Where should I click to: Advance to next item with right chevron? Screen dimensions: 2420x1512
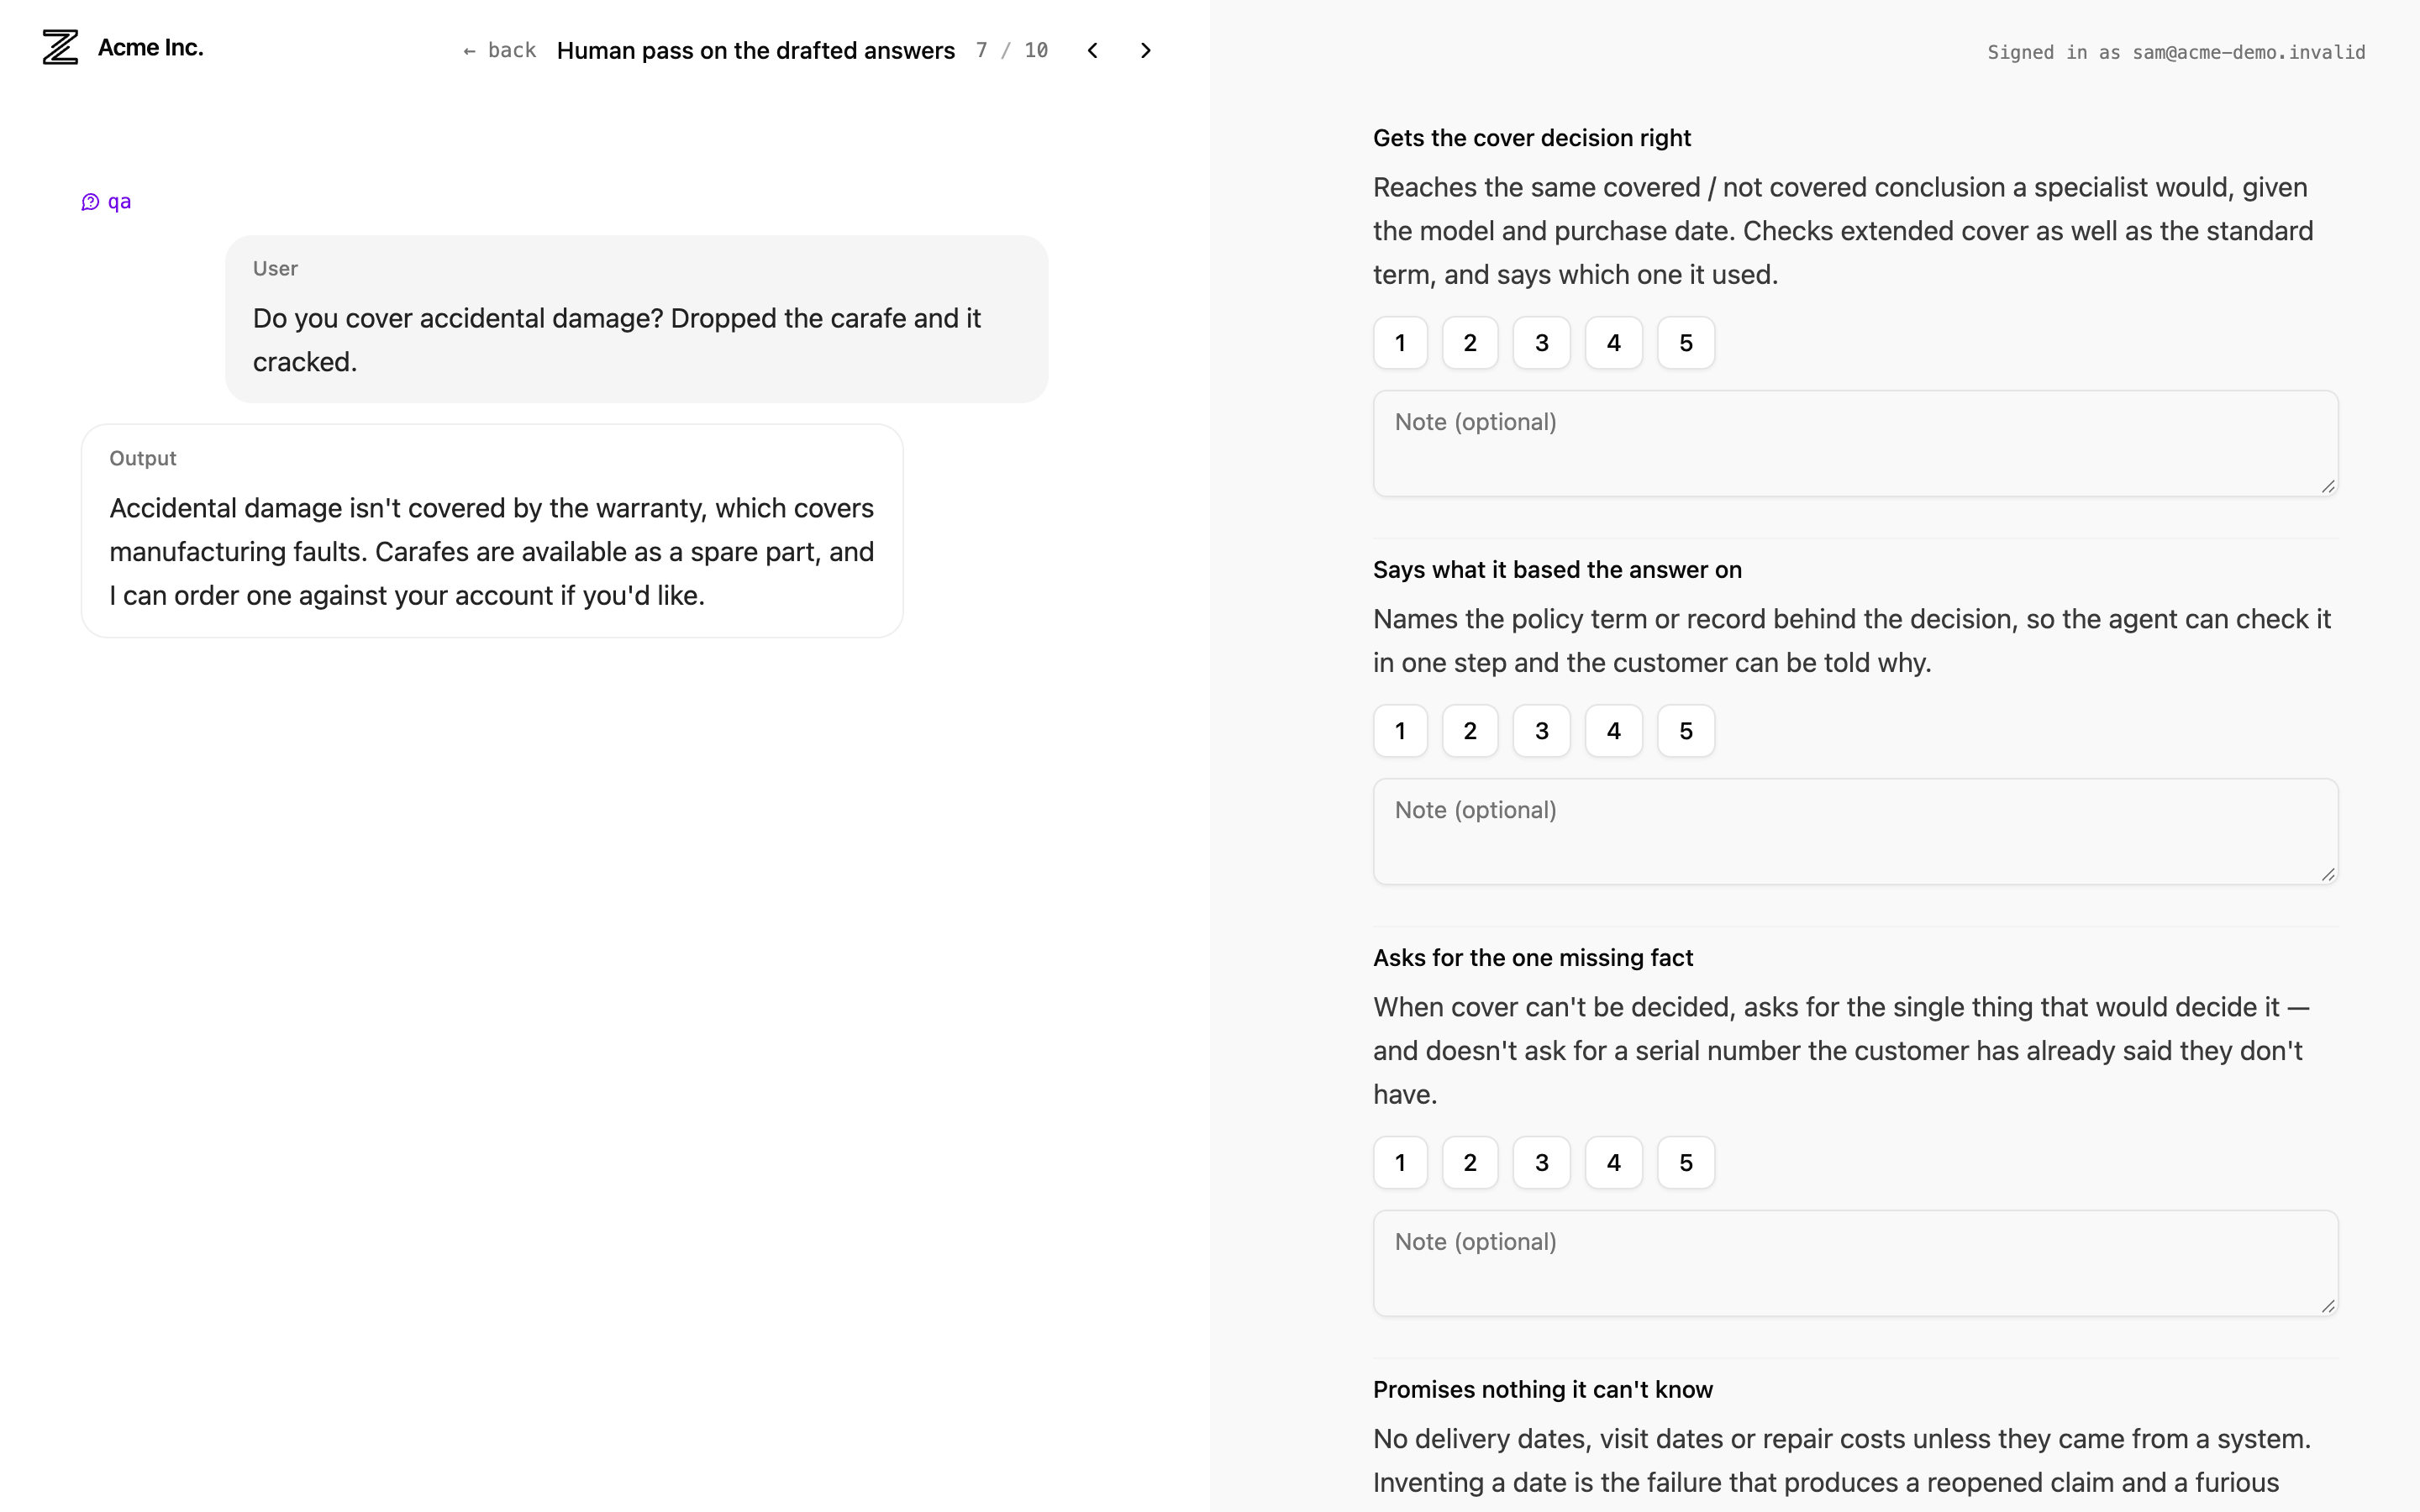(x=1146, y=50)
